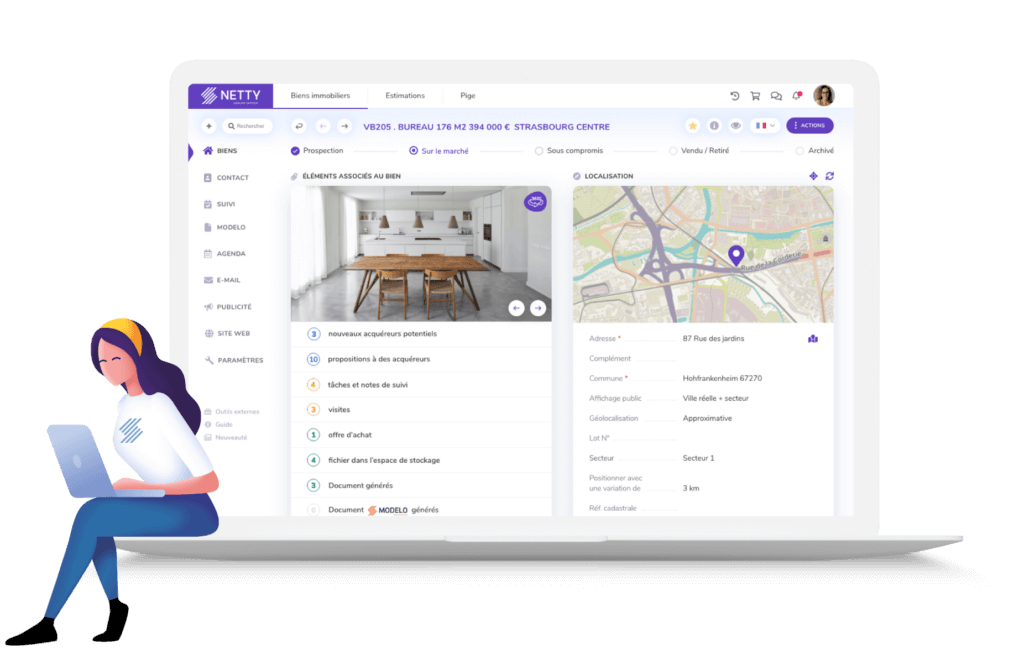Open the history icon in top bar
This screenshot has height=670, width=1024.
tap(735, 96)
